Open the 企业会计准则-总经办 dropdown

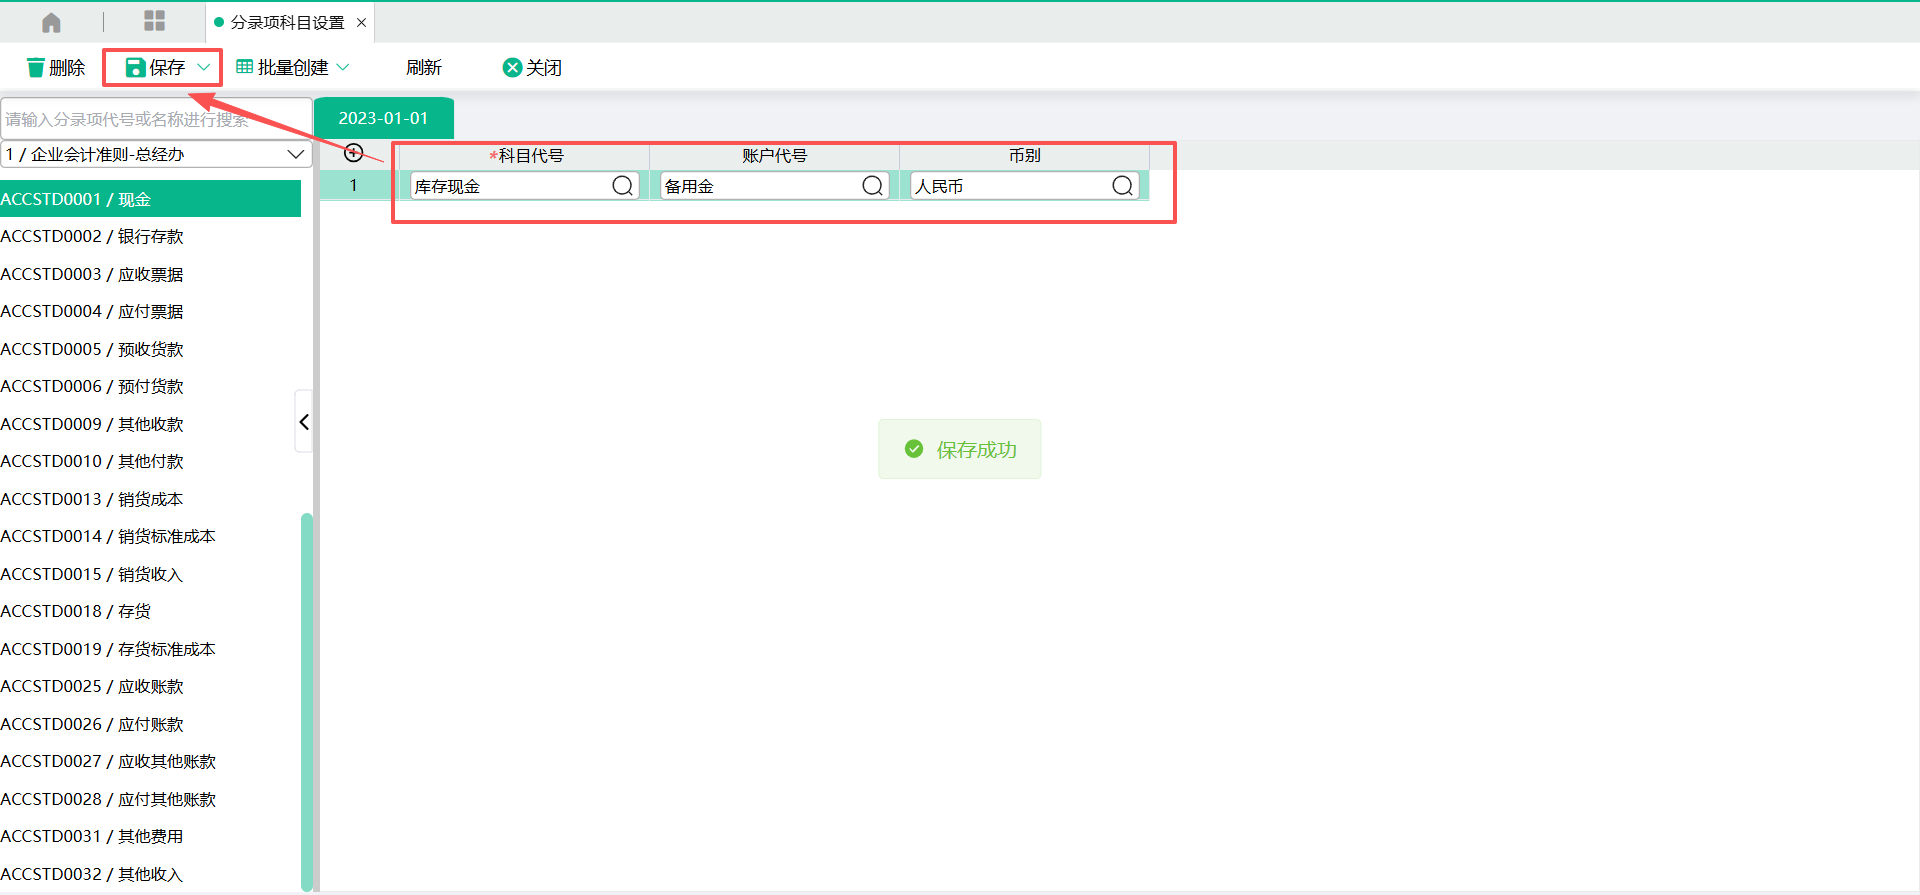click(156, 154)
